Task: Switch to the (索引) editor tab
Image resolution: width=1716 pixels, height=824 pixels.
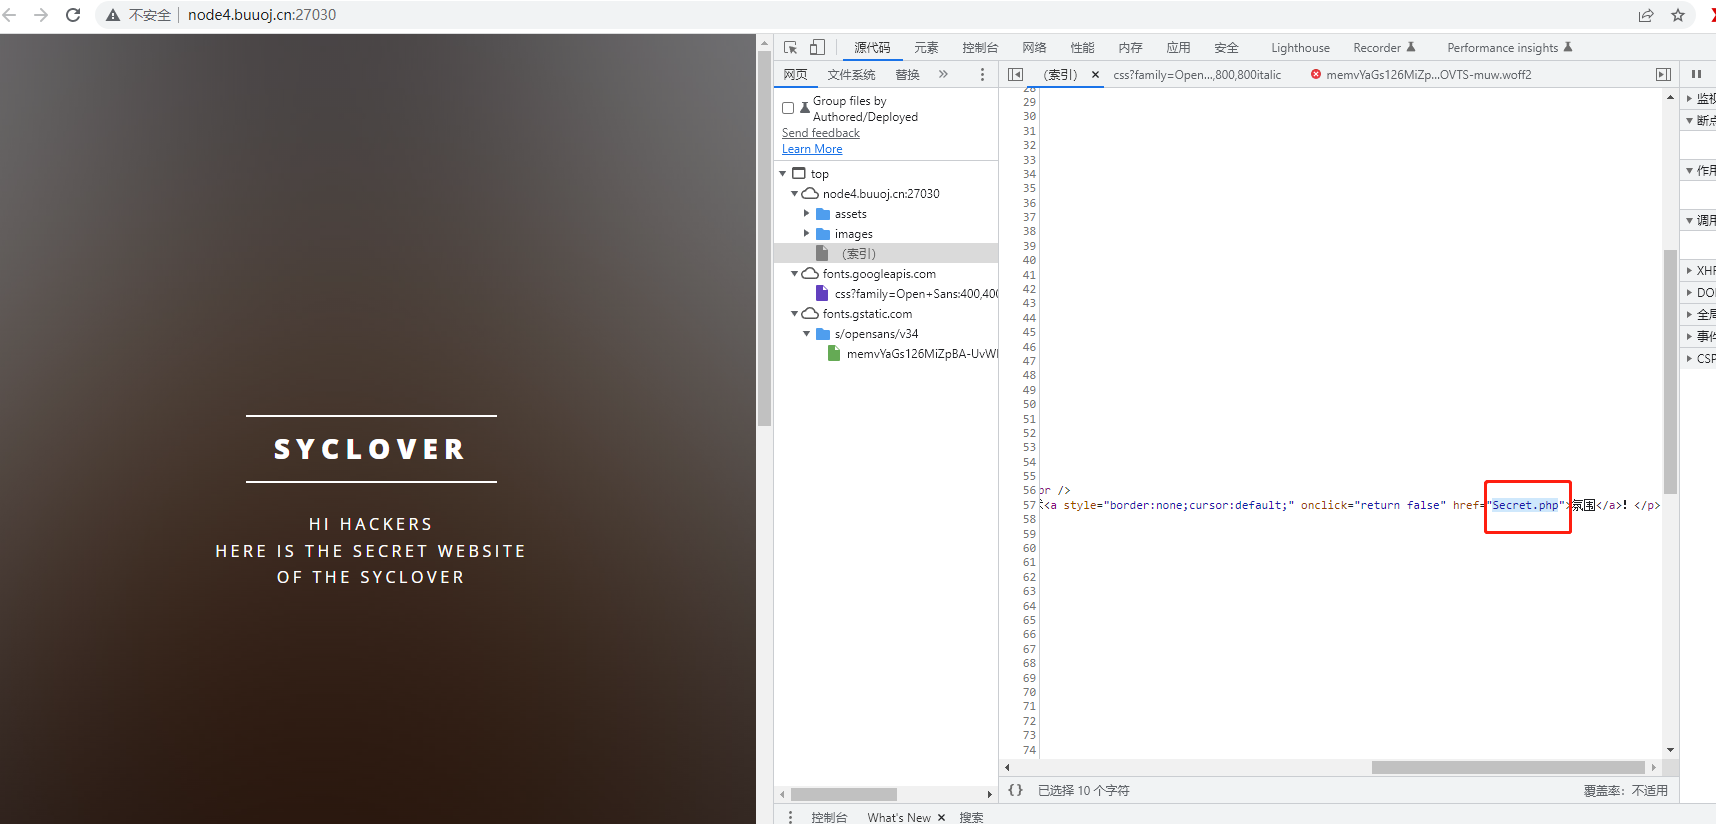Action: pyautogui.click(x=1060, y=75)
